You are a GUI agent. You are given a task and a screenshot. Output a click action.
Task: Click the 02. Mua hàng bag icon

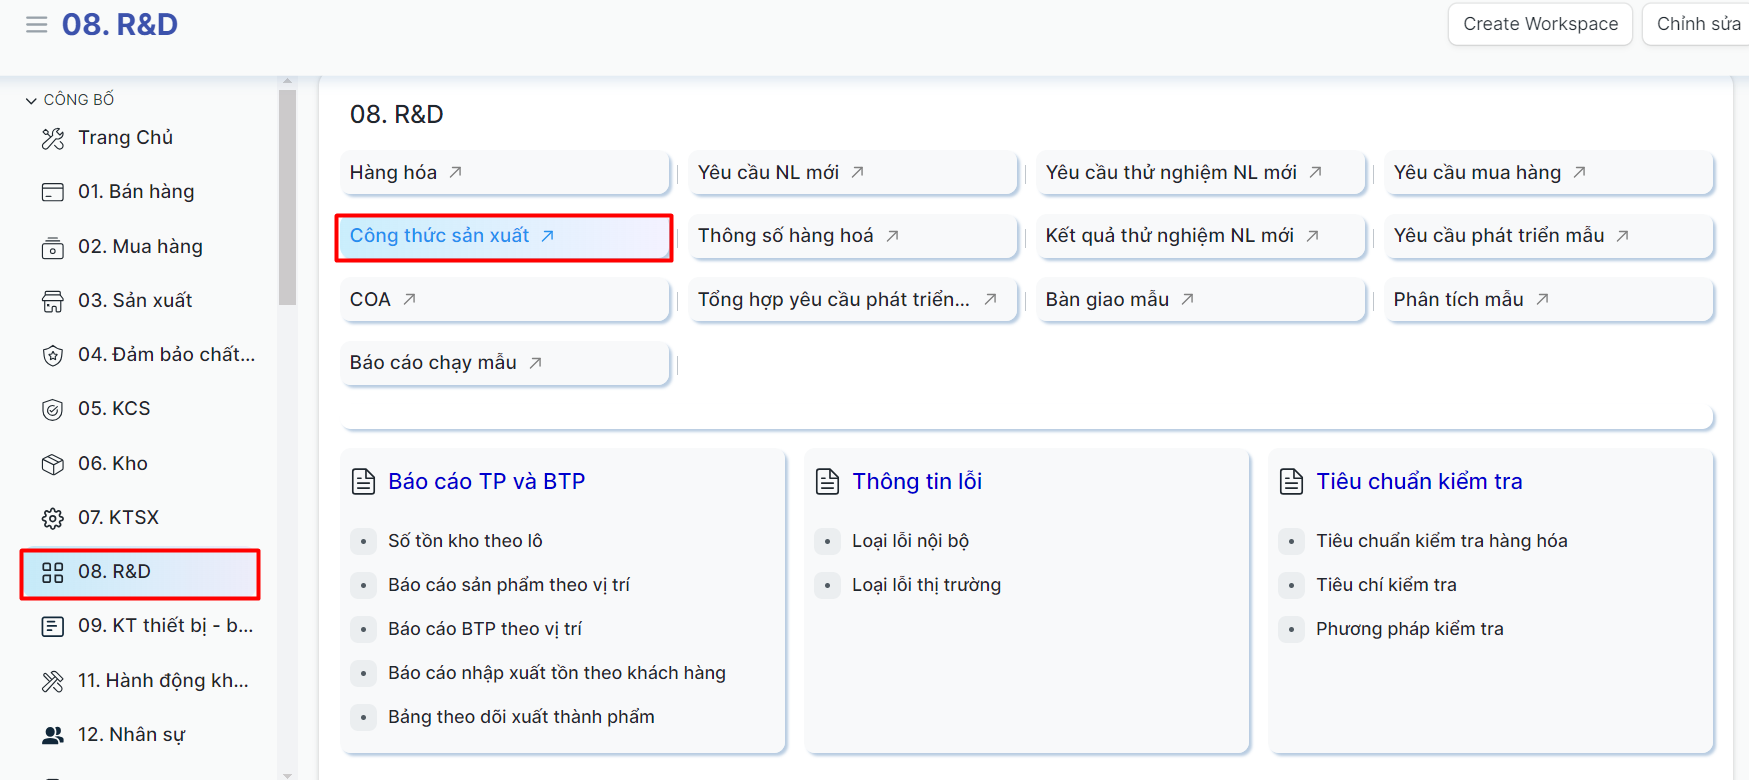(53, 248)
